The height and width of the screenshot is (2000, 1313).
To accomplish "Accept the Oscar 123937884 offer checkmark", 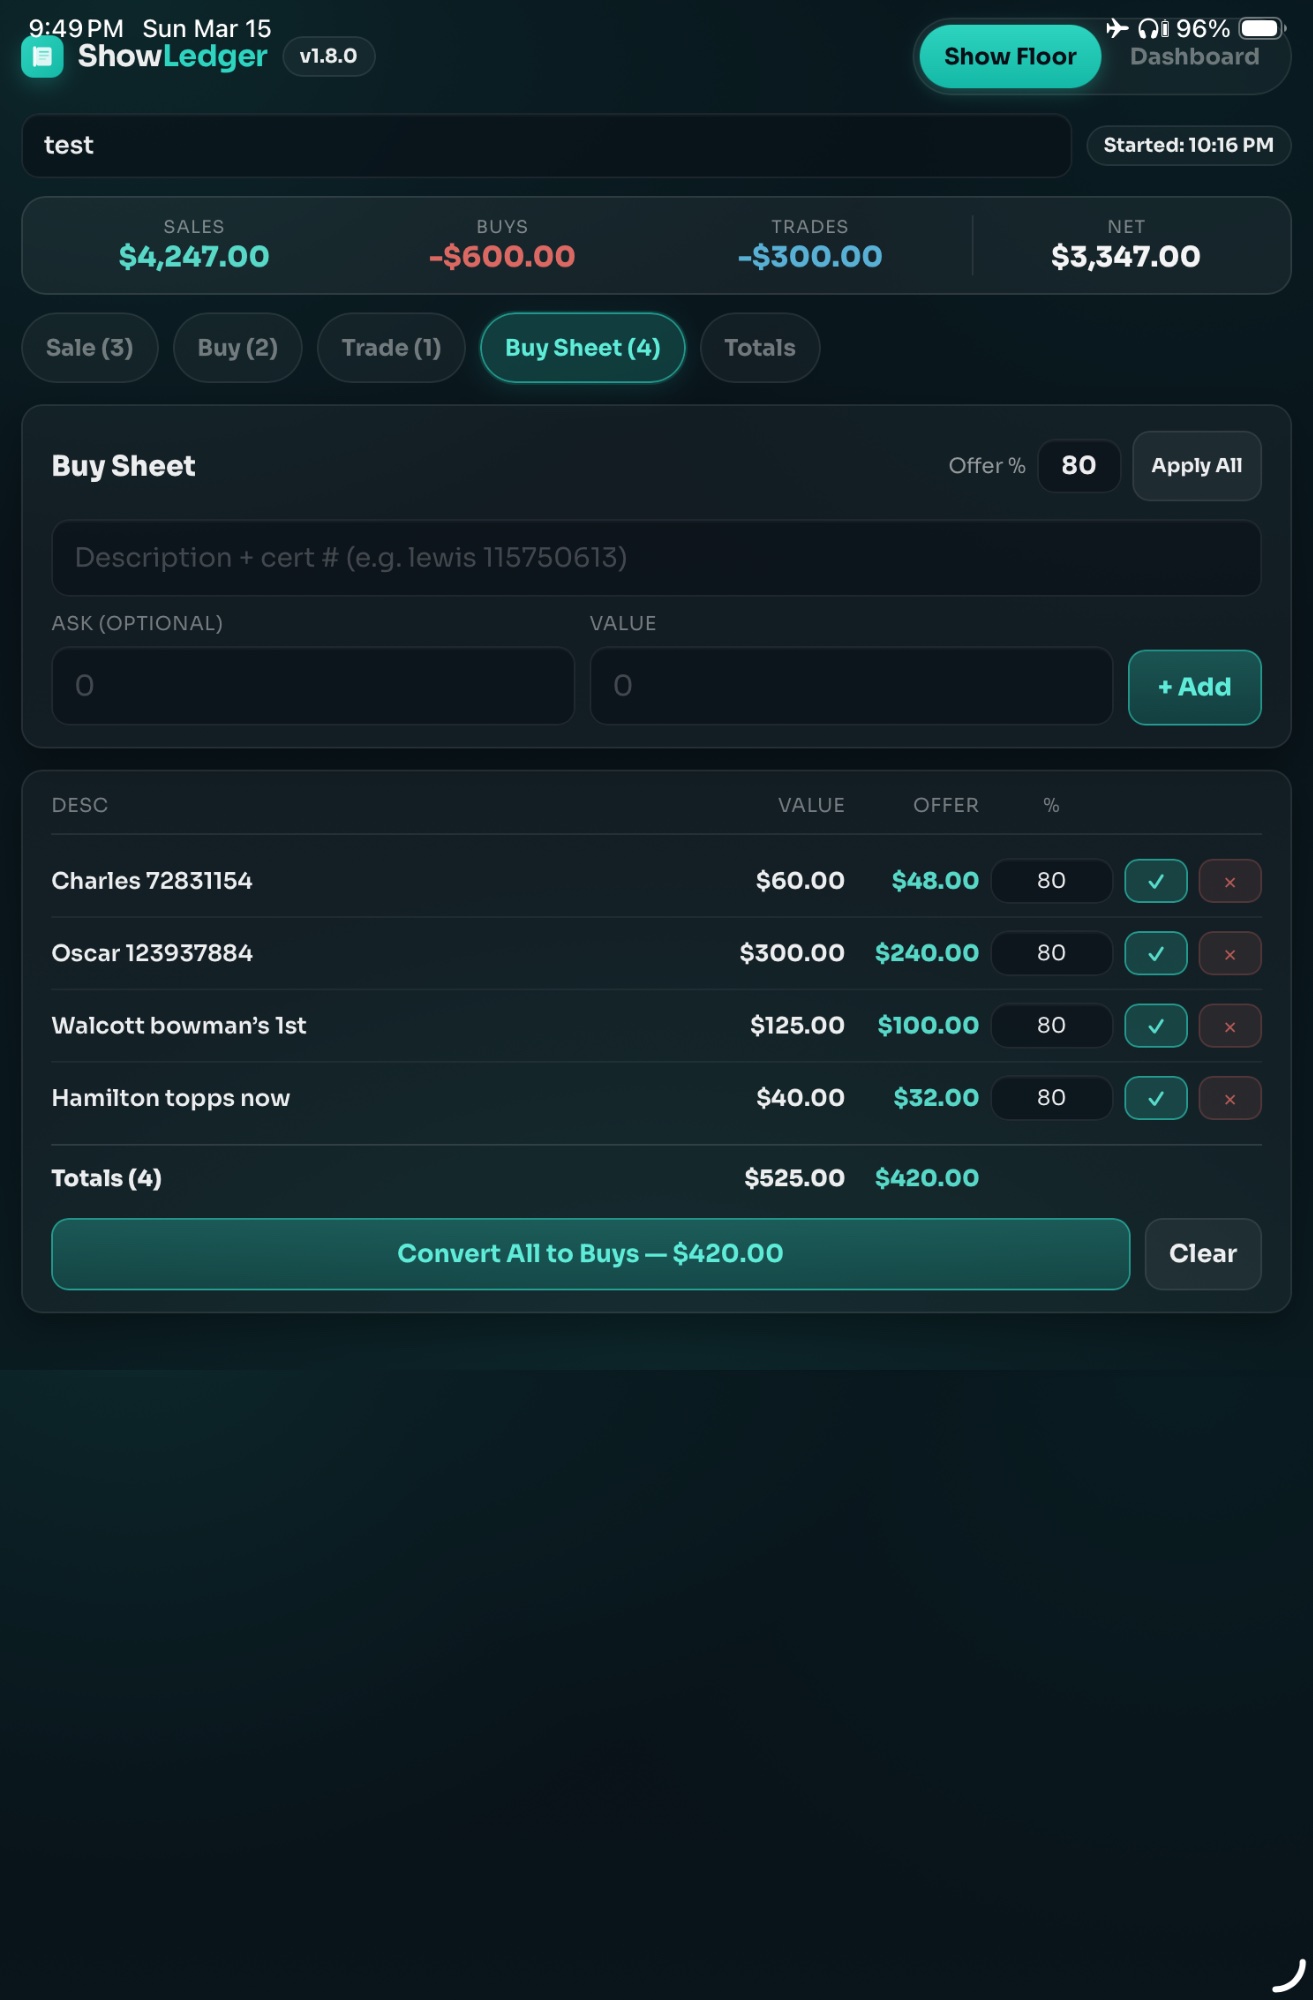I will [1155, 953].
